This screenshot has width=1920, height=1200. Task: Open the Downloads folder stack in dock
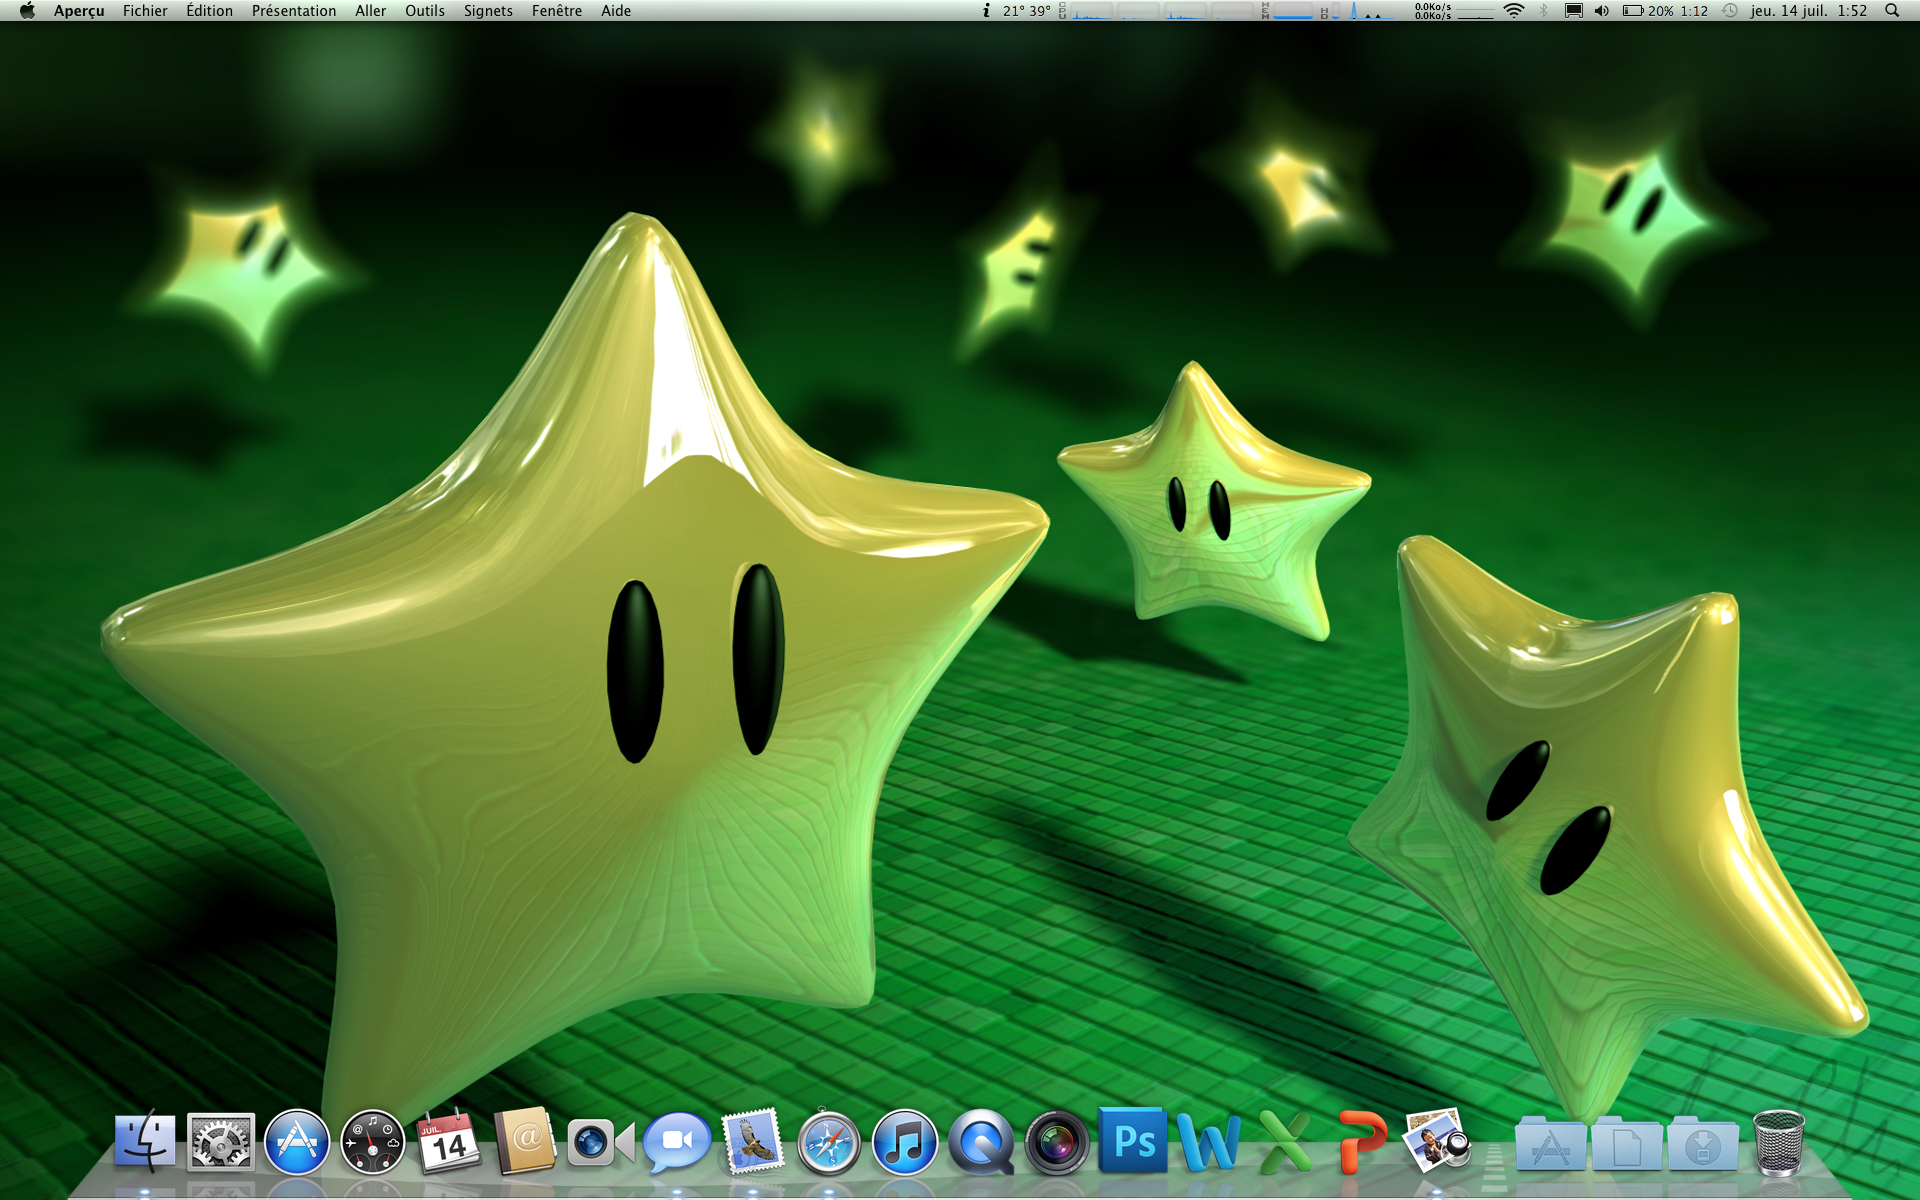point(1702,1143)
